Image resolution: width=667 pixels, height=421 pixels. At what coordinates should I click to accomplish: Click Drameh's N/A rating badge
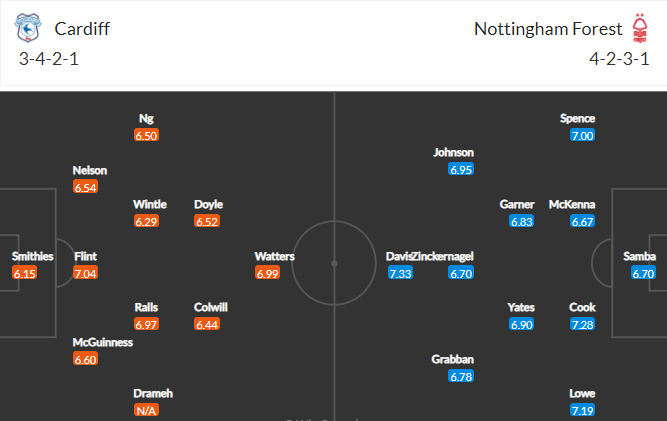146,410
